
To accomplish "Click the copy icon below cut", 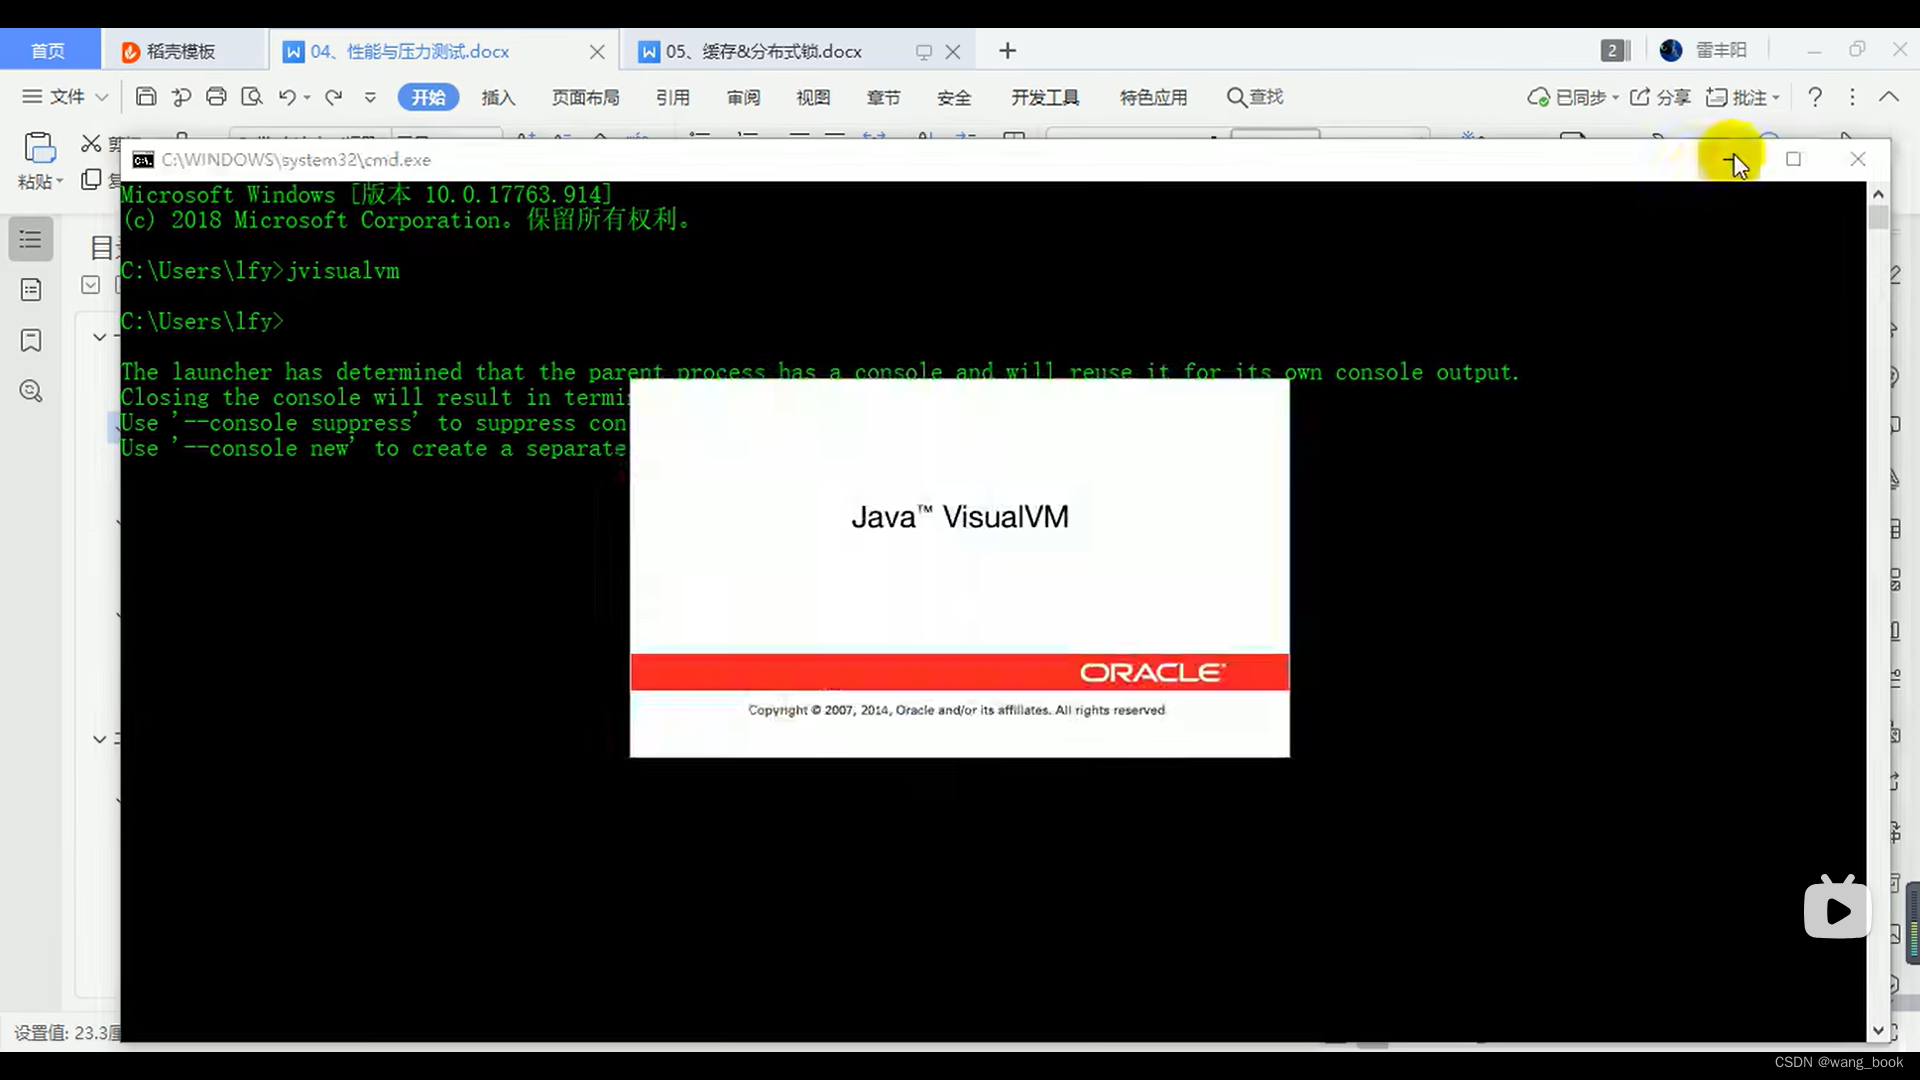I will tap(91, 179).
